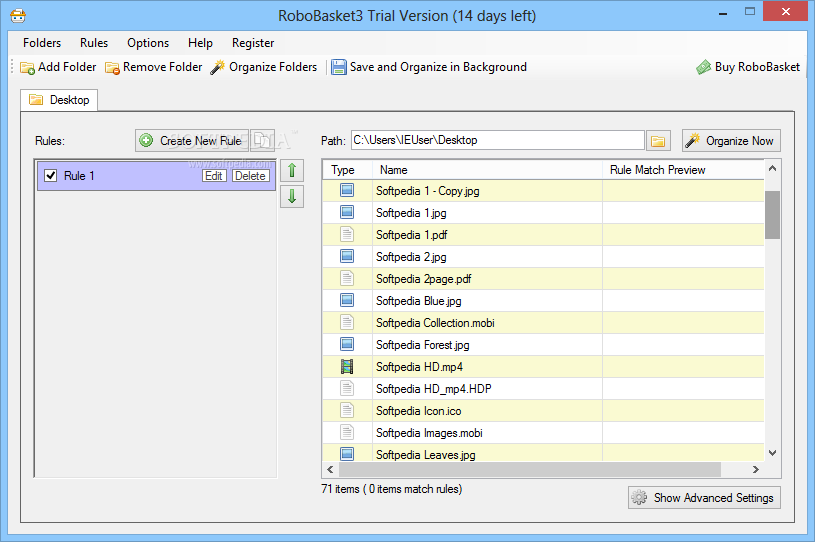Viewport: 815px width, 542px height.
Task: Click the document icon of Softpedia 1.pdf
Action: click(x=347, y=234)
